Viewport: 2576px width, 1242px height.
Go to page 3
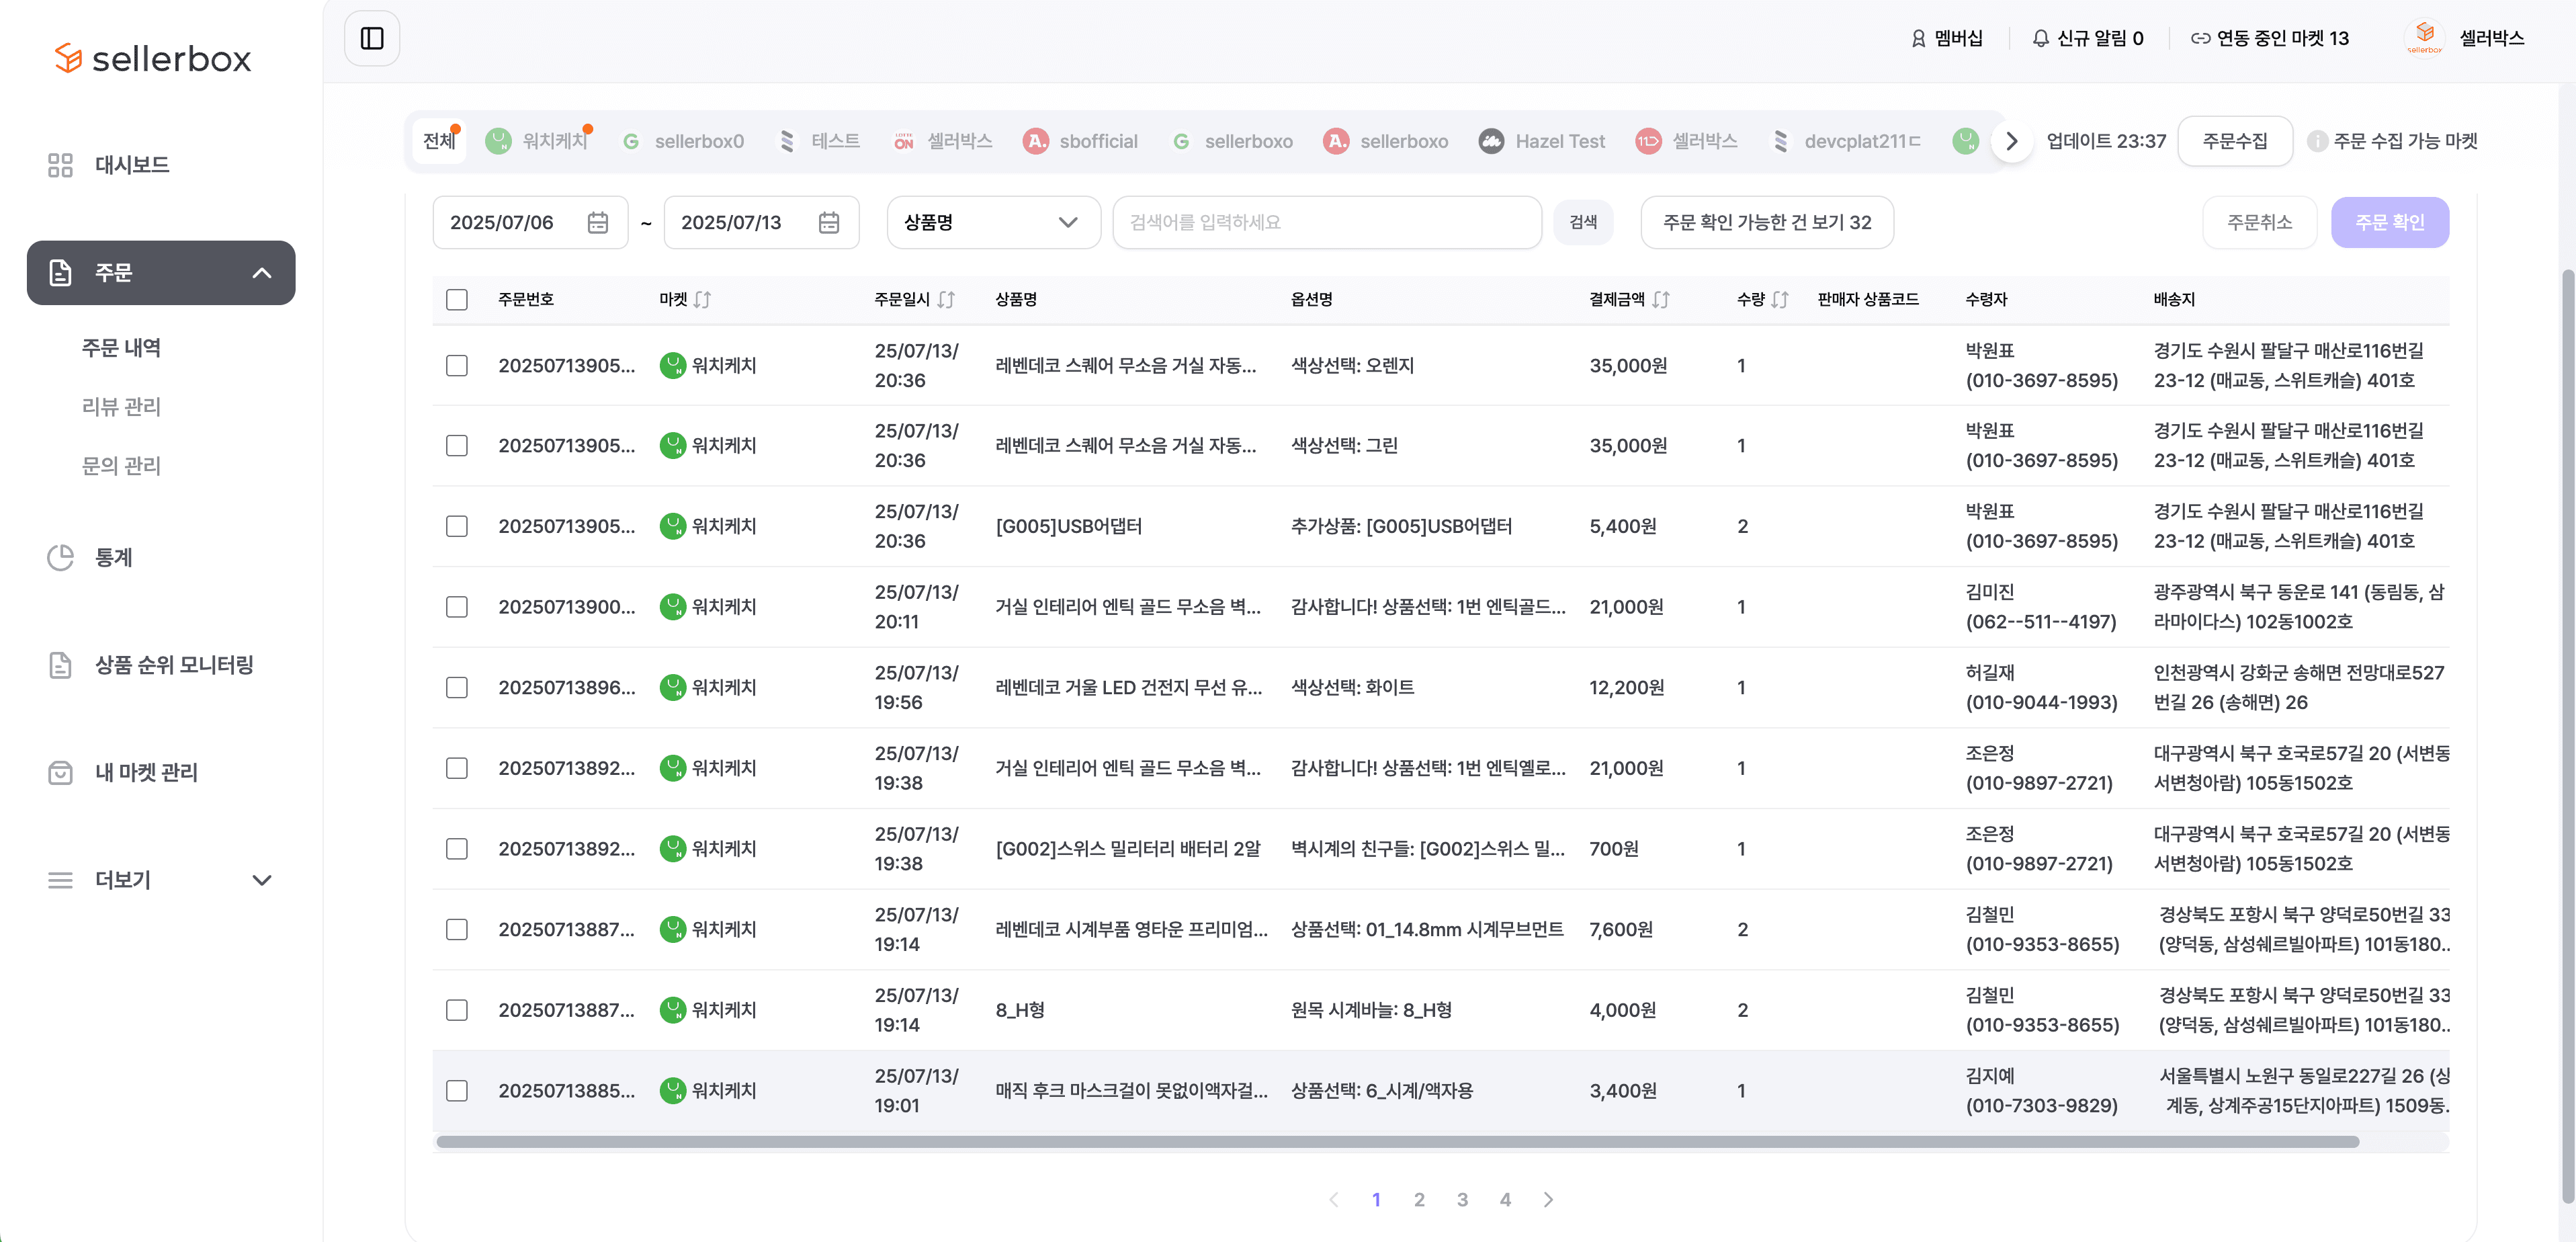pyautogui.click(x=1461, y=1199)
